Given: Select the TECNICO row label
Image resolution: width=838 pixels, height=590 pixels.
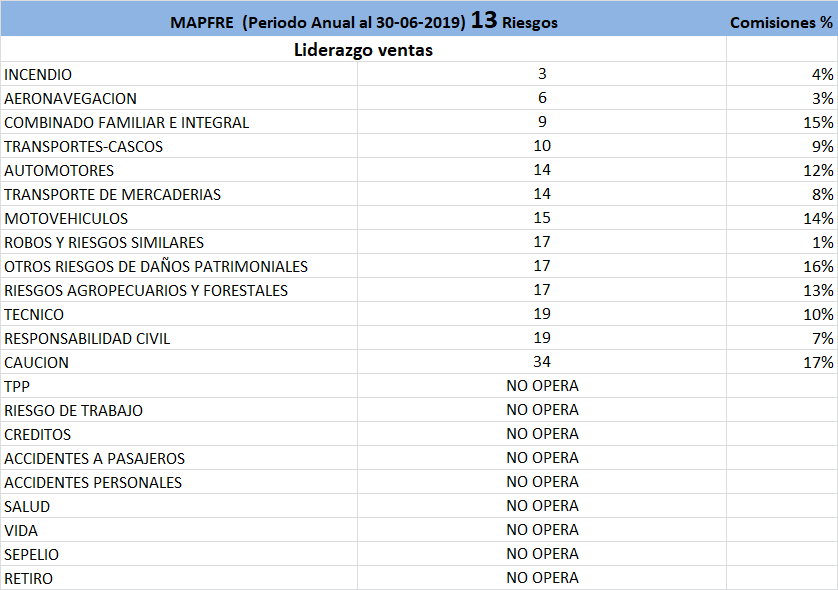Looking at the screenshot, I should pyautogui.click(x=179, y=314).
